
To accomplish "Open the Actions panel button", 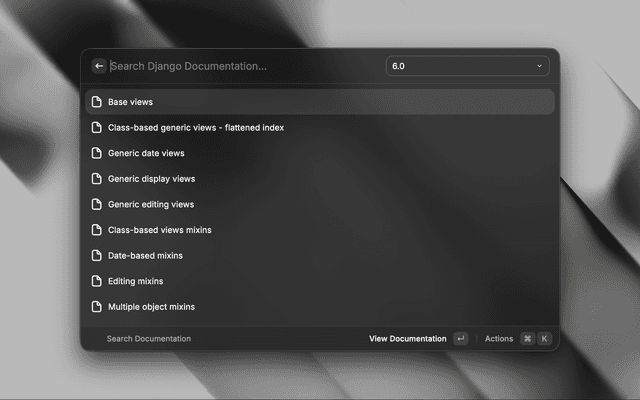I will tap(499, 339).
